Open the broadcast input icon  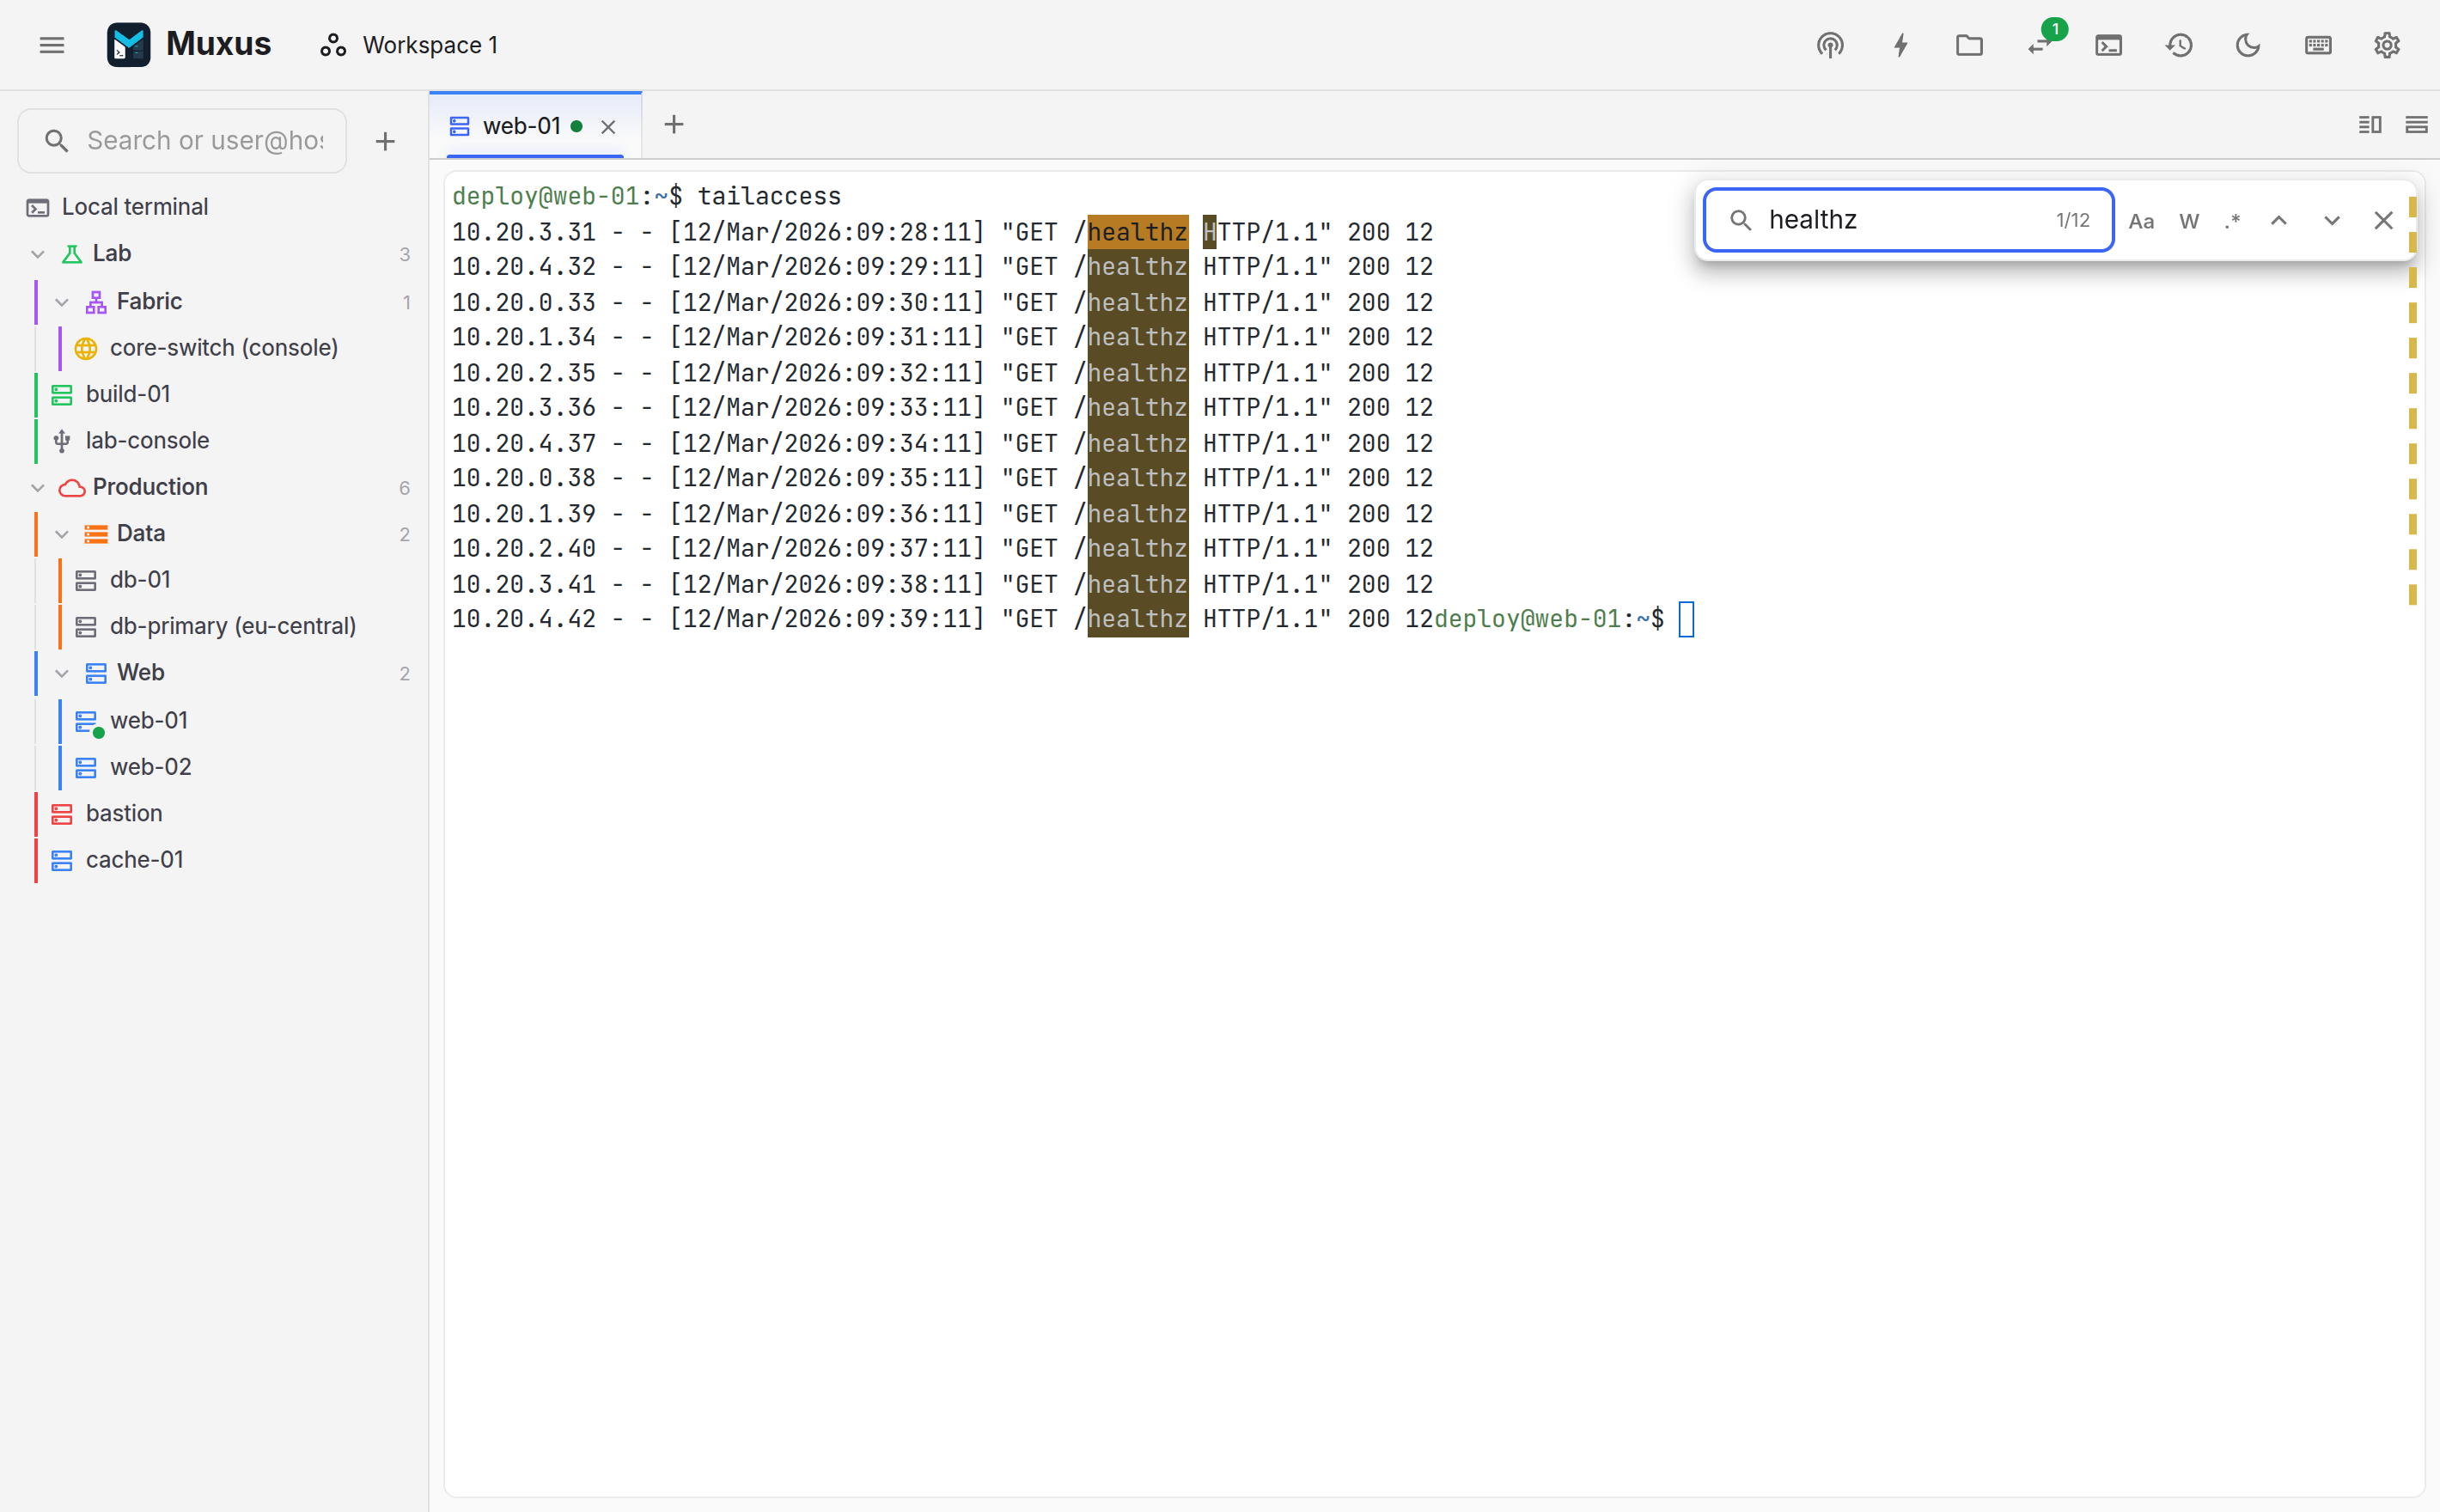(x=1830, y=45)
